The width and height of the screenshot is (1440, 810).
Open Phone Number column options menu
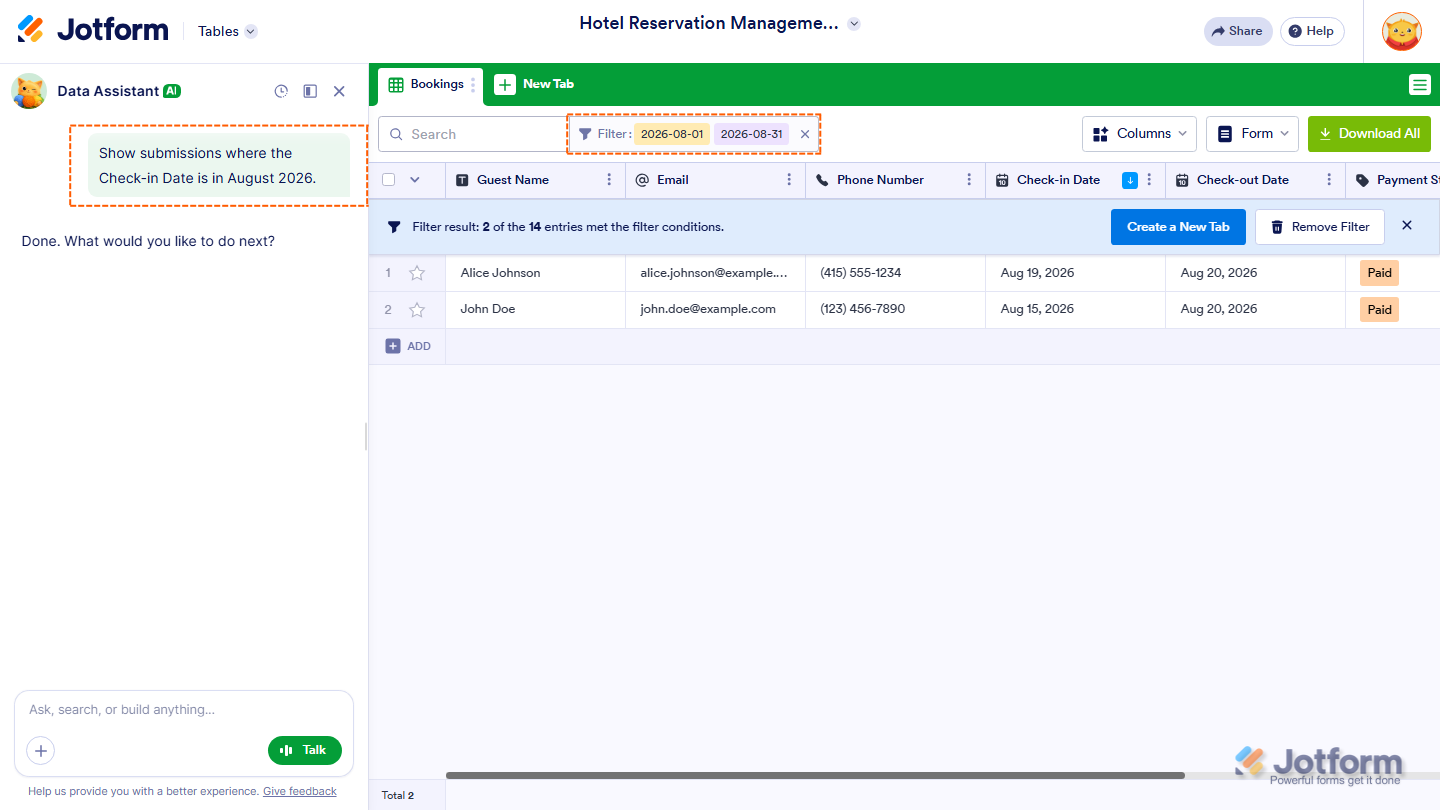[x=969, y=180]
